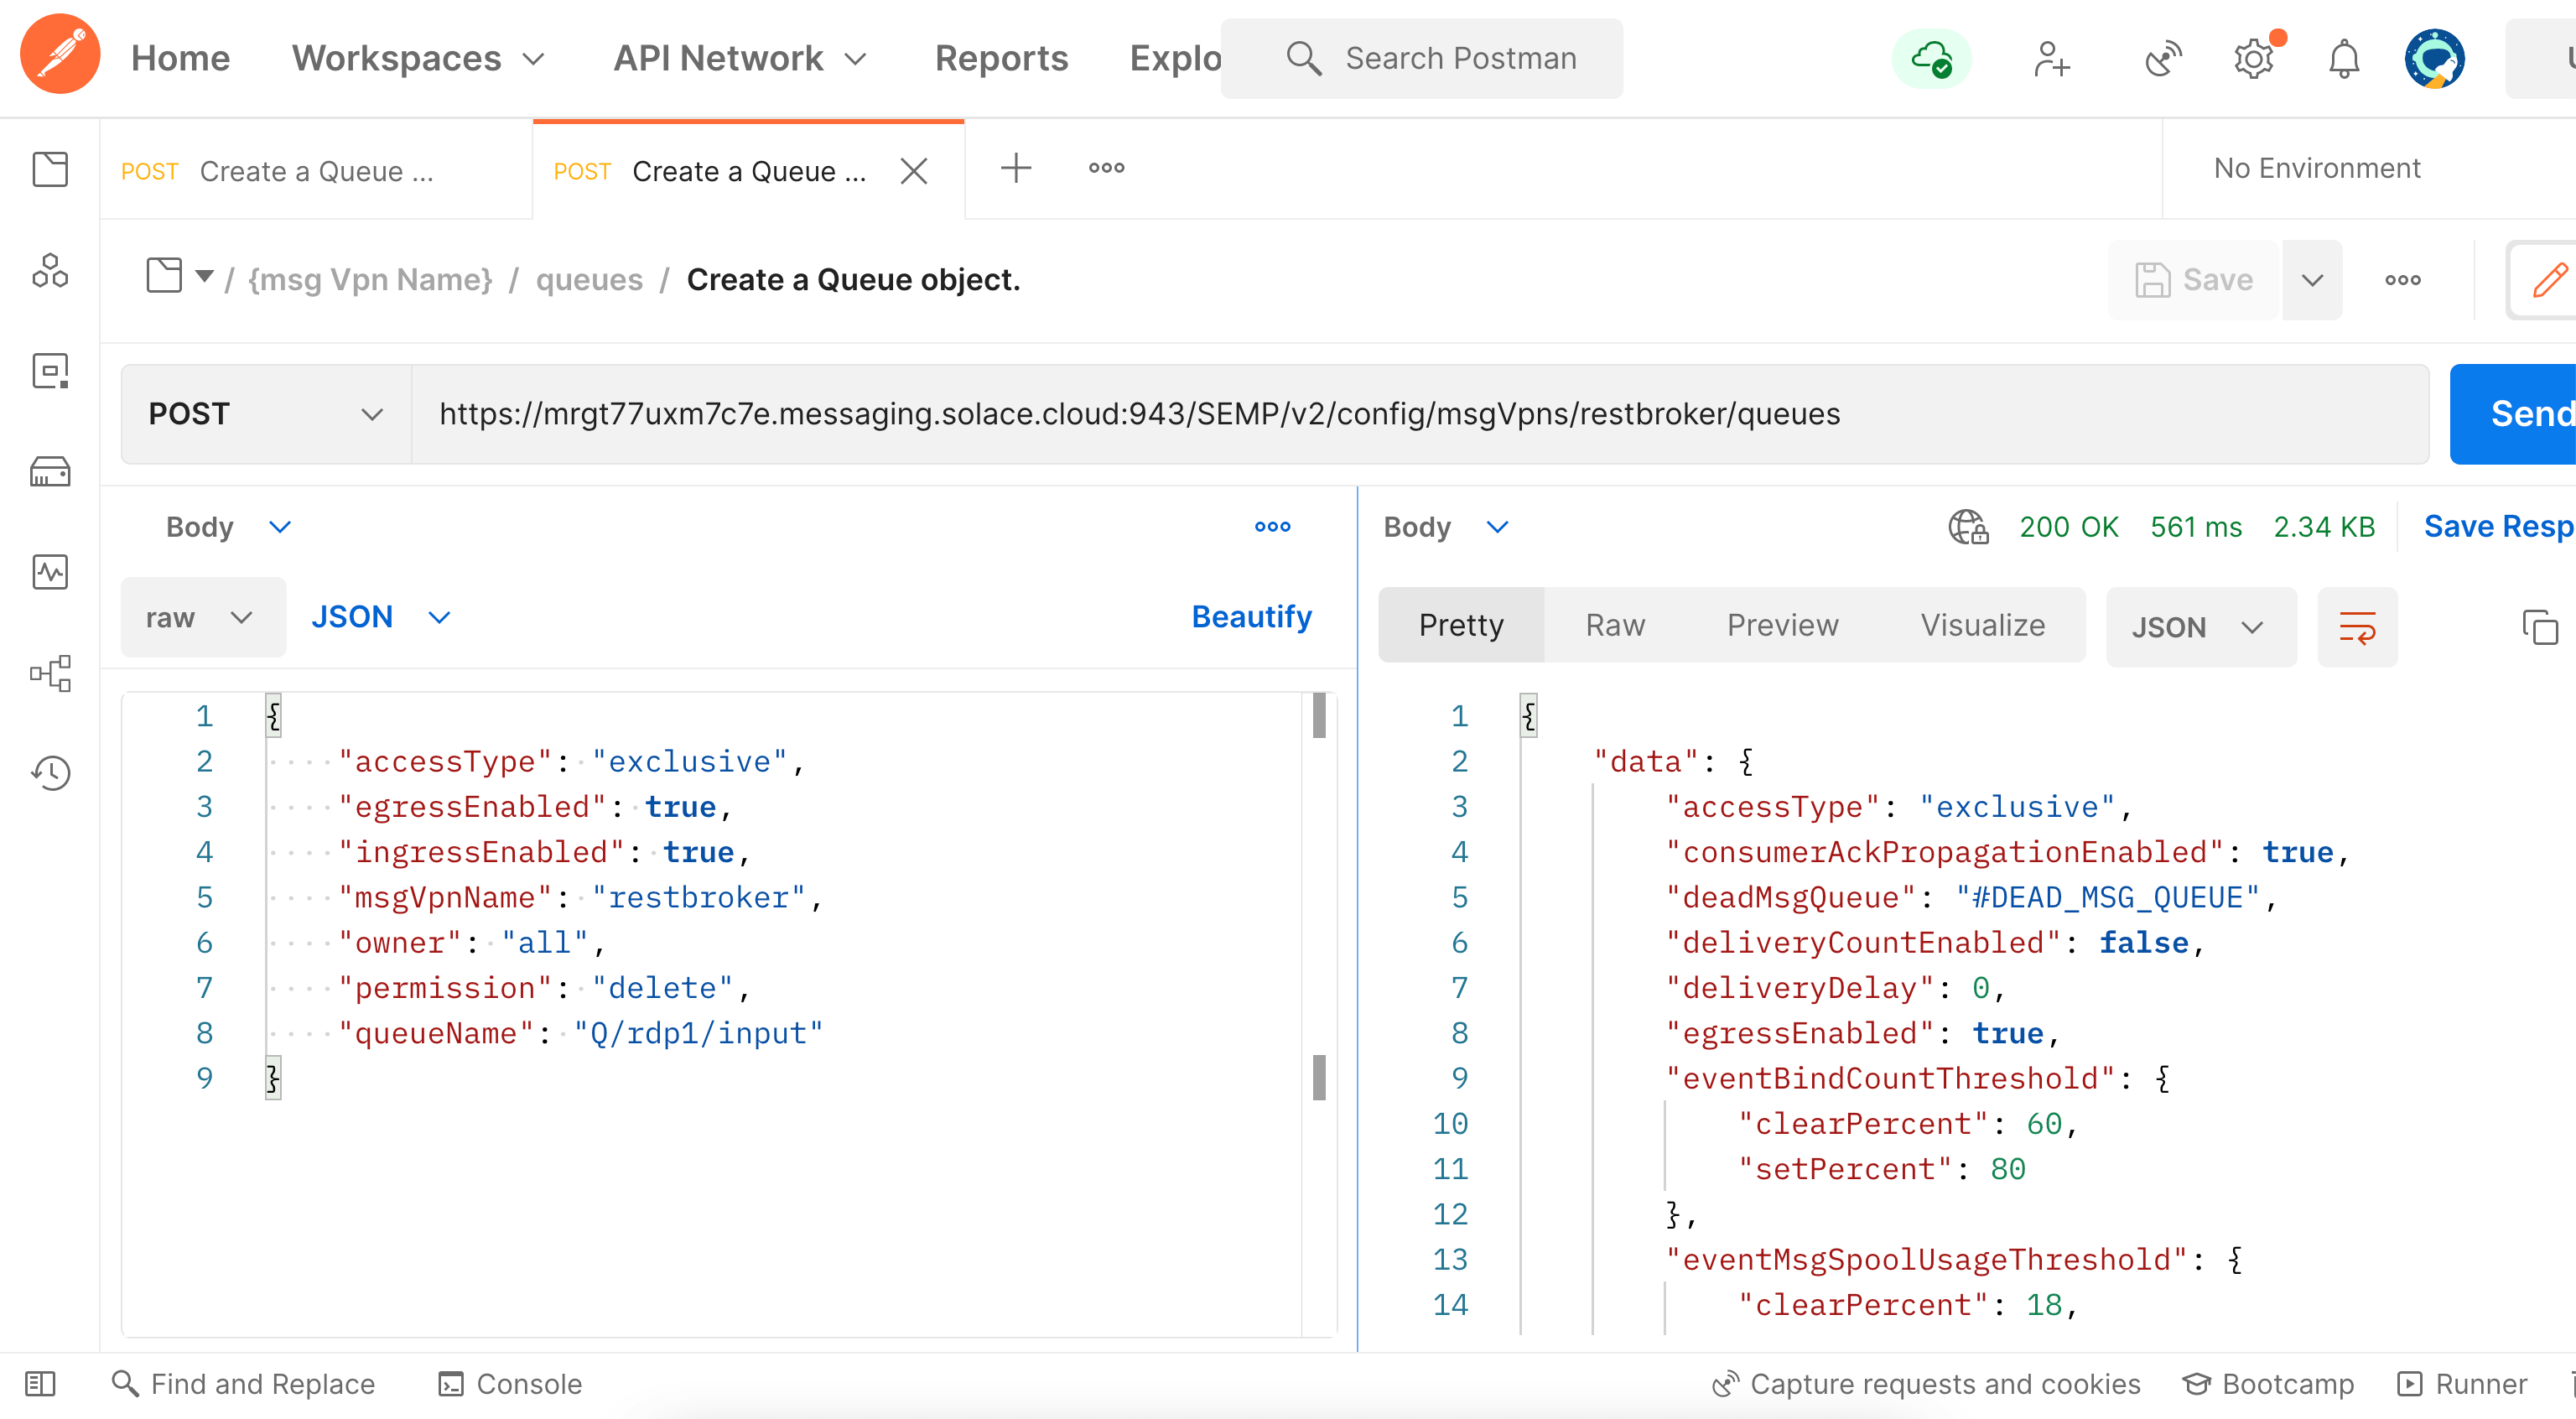Open the APIs sidebar icon
The width and height of the screenshot is (2576, 1419).
[x=50, y=270]
